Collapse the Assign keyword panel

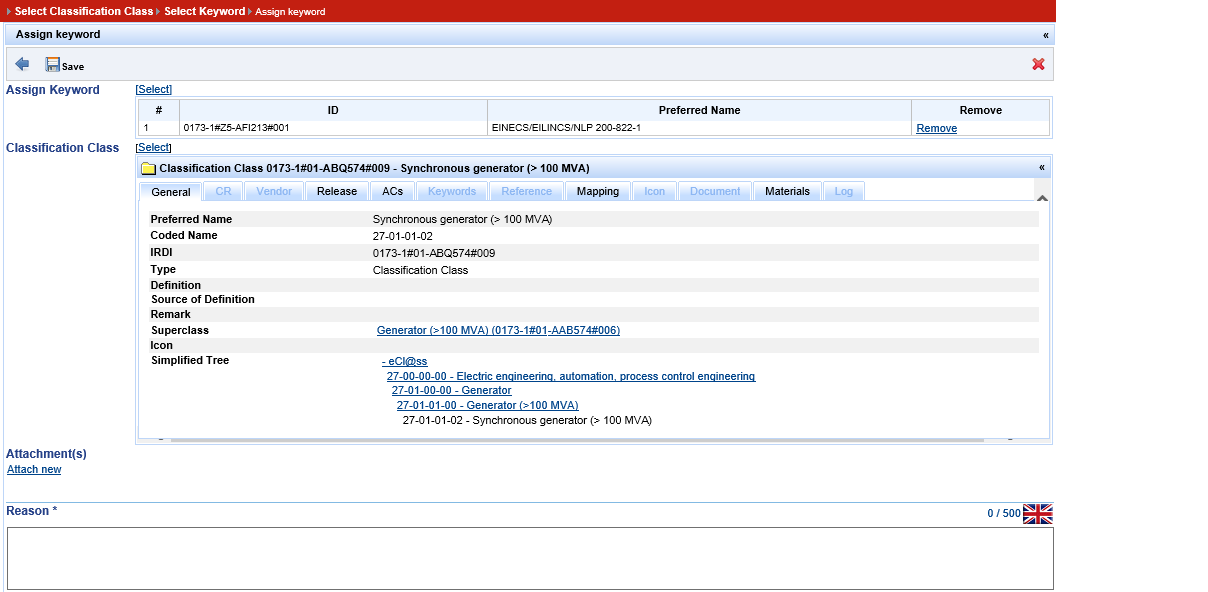click(1045, 35)
